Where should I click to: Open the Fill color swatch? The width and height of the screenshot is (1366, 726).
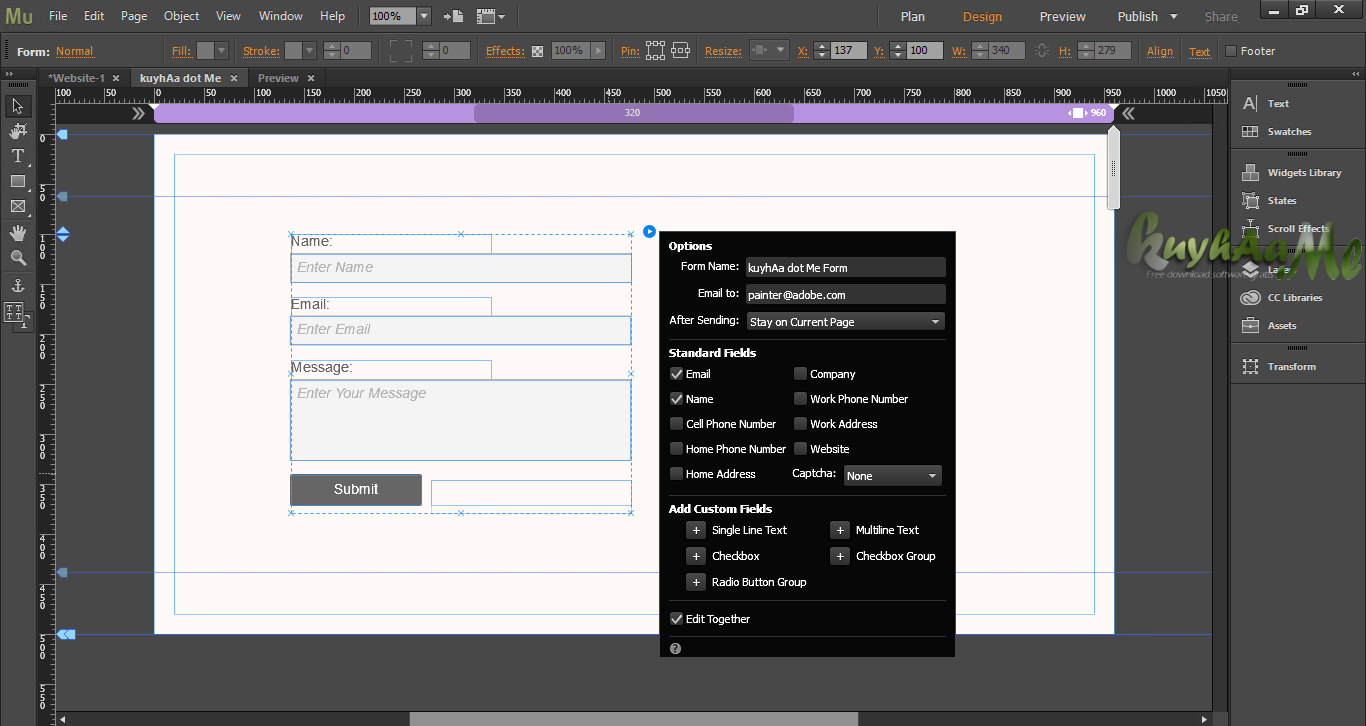pyautogui.click(x=205, y=50)
